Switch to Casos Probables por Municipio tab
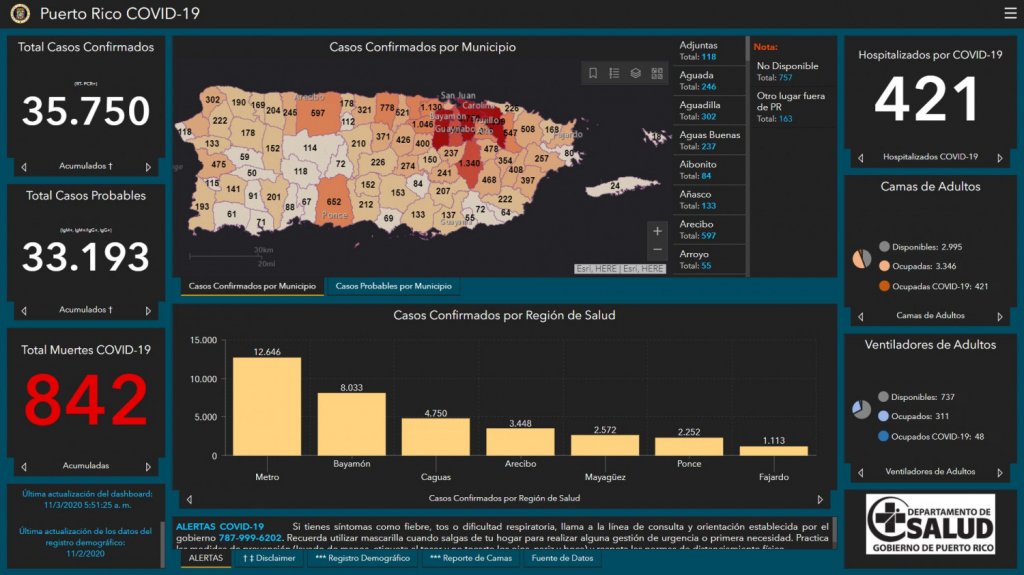1024x575 pixels. coord(392,287)
